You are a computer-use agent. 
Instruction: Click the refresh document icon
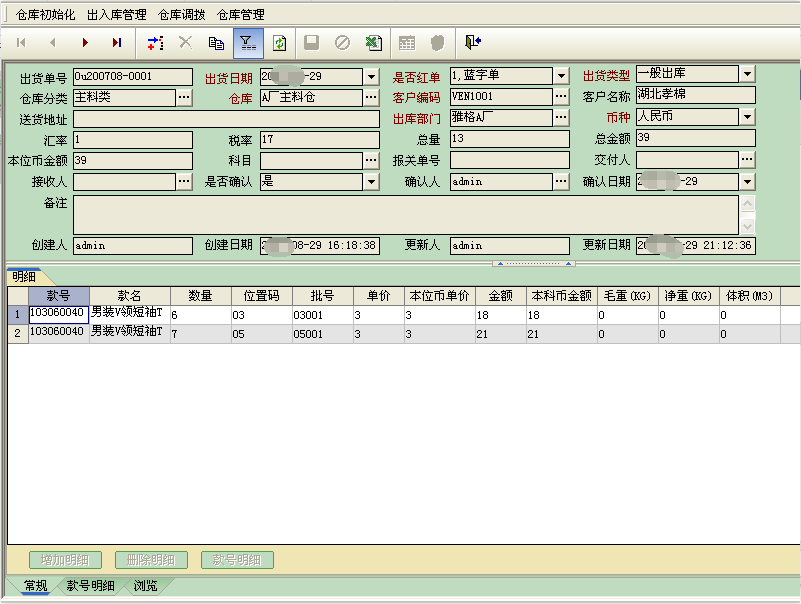[279, 43]
